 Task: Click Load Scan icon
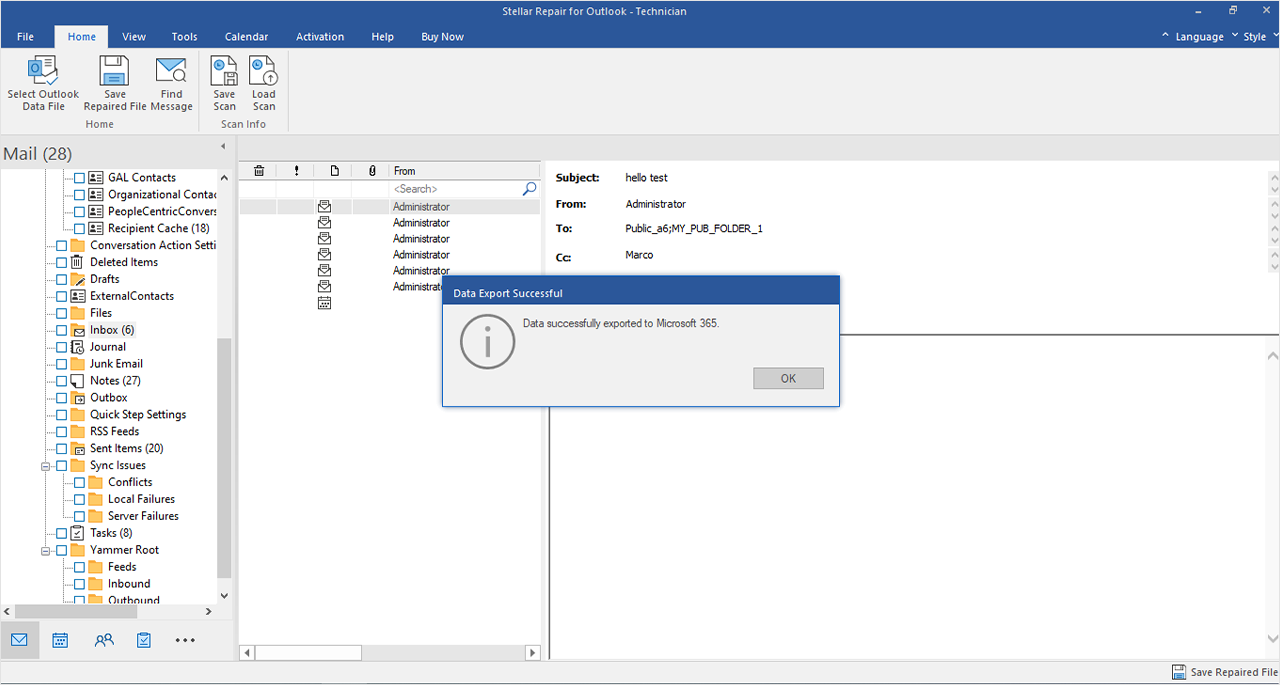point(263,70)
